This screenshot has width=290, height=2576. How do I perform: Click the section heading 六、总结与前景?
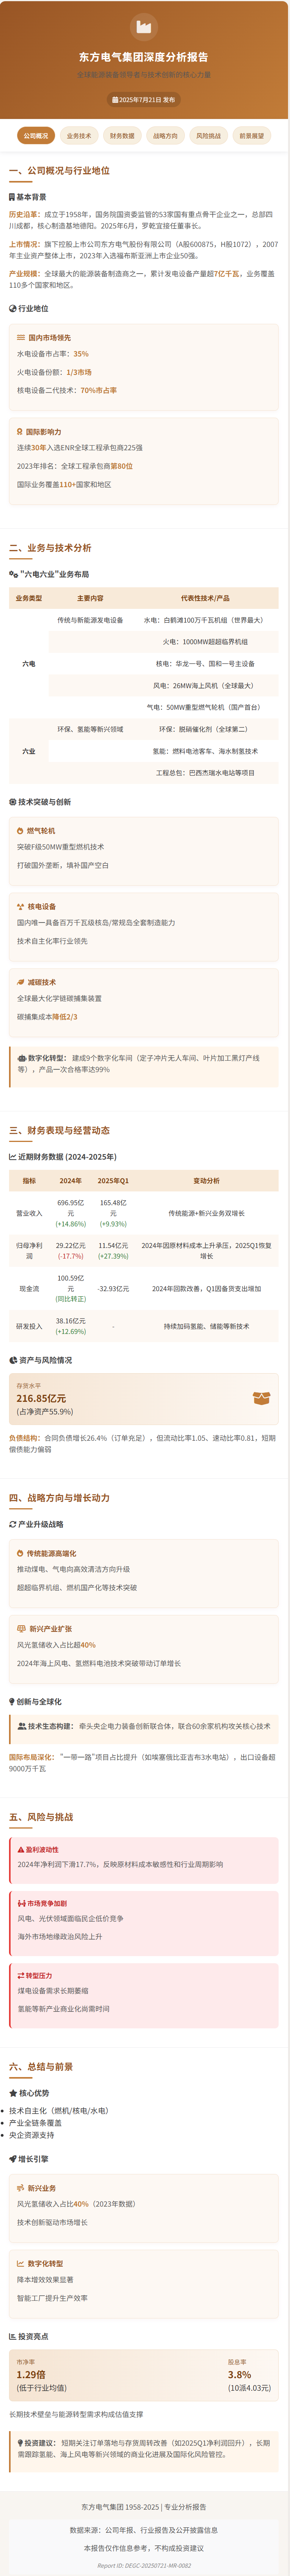[41, 2066]
